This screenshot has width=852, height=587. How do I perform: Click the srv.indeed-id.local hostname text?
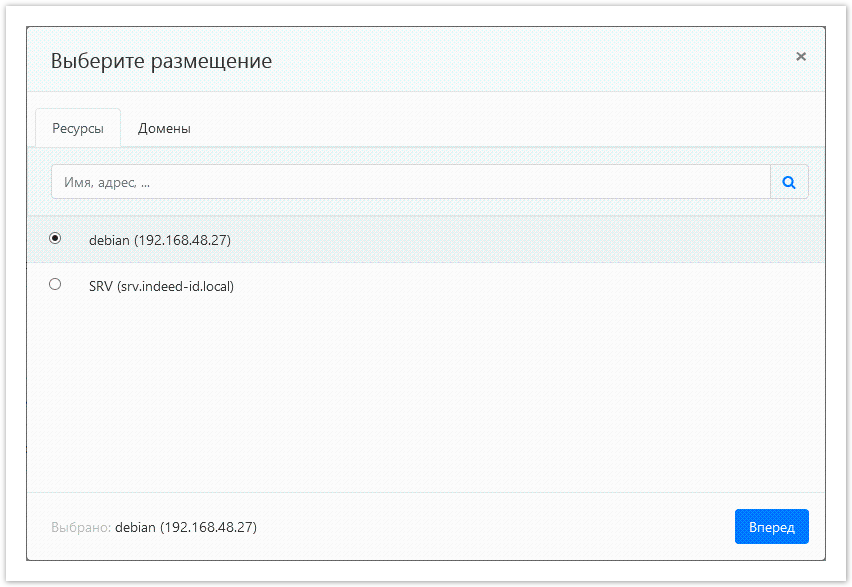(x=175, y=287)
